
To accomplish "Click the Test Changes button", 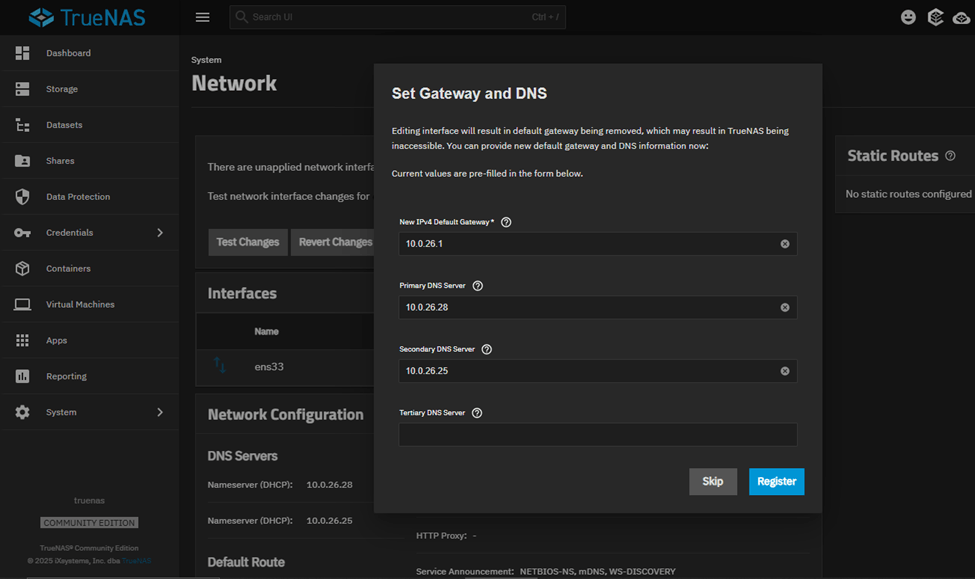I will click(248, 242).
